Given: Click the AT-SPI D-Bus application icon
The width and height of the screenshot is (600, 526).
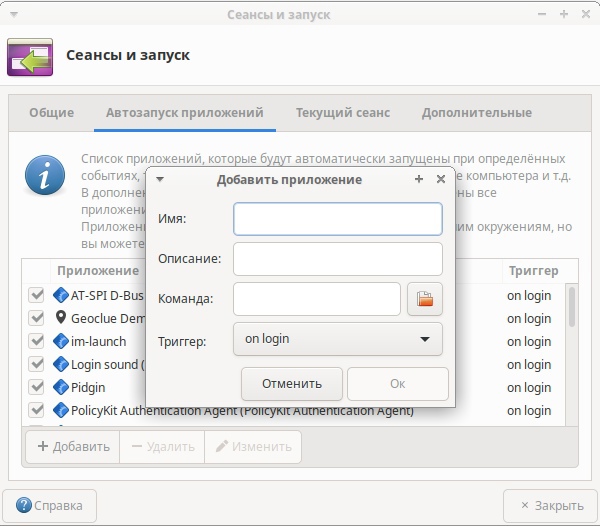Looking at the screenshot, I should pos(61,295).
